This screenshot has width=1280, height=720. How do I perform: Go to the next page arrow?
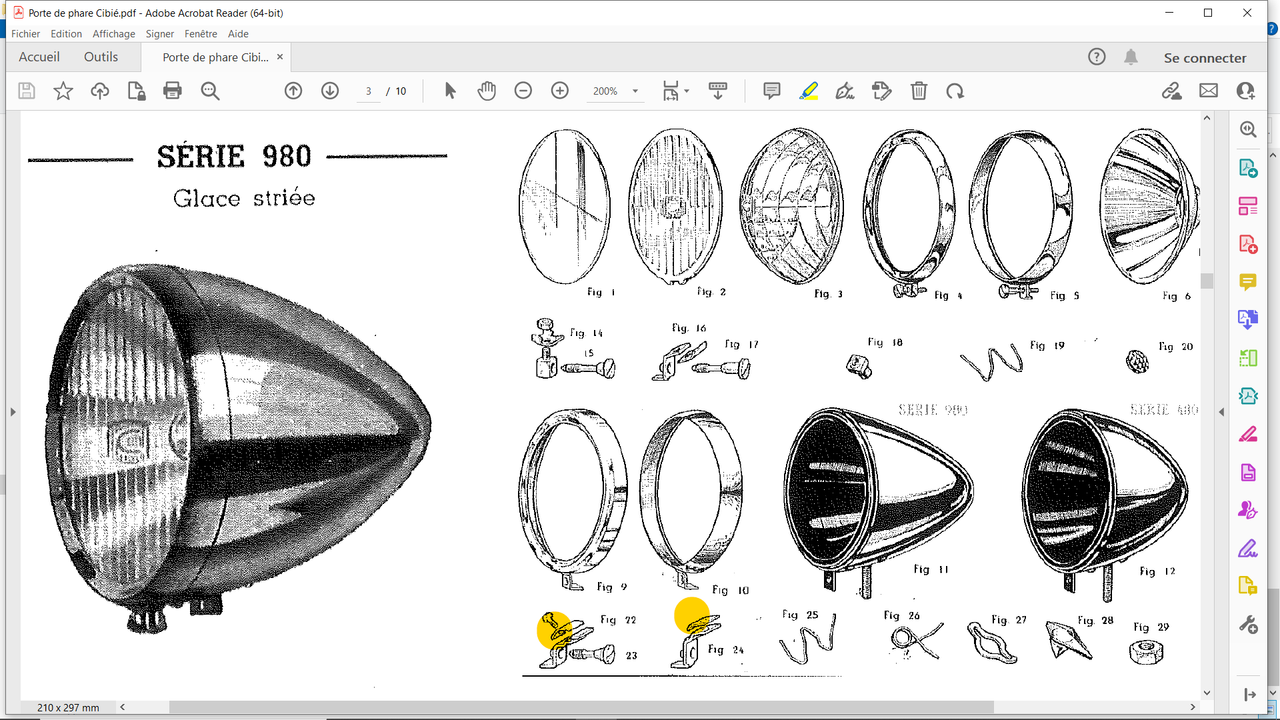click(330, 91)
